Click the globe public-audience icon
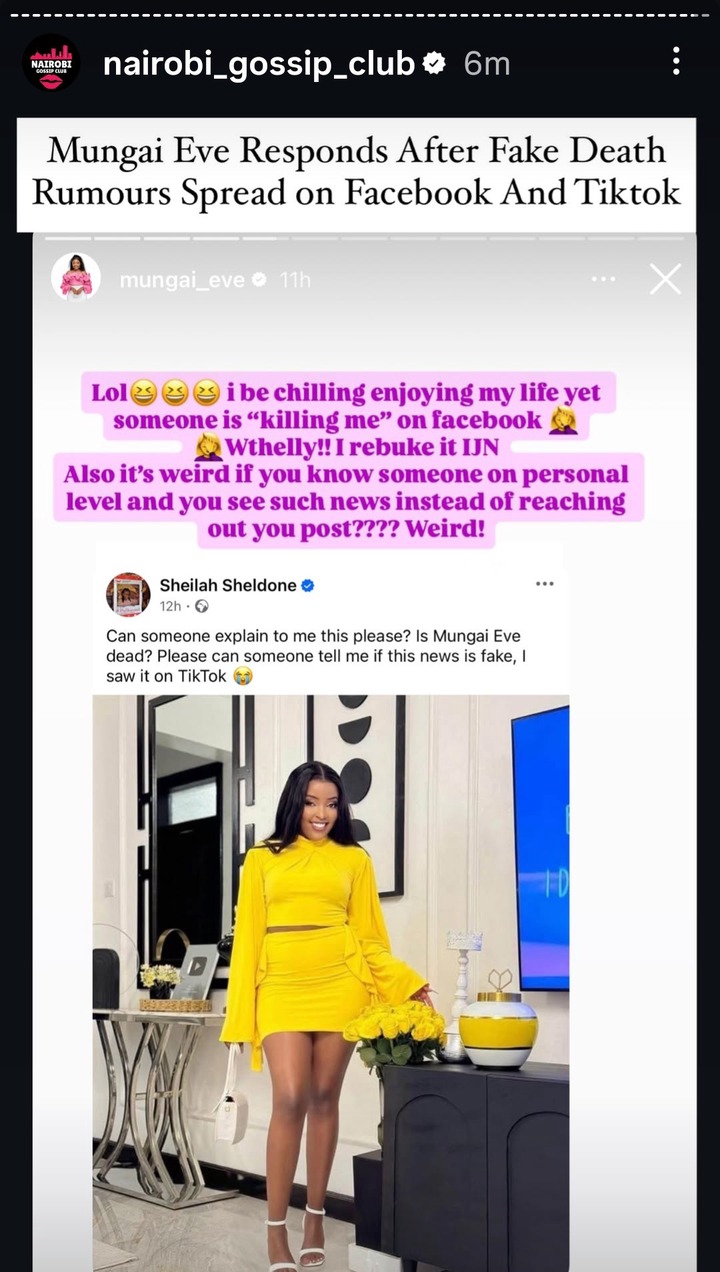This screenshot has height=1272, width=720. (201, 606)
